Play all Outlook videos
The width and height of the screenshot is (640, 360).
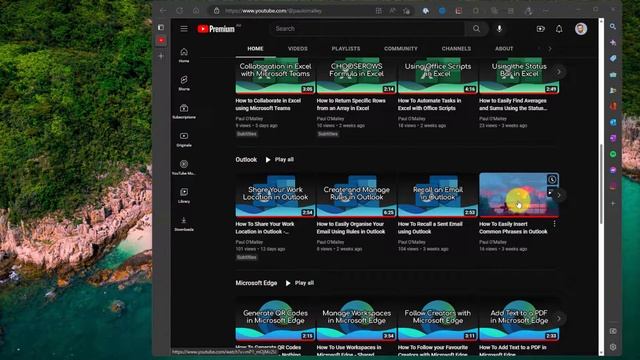tap(280, 160)
